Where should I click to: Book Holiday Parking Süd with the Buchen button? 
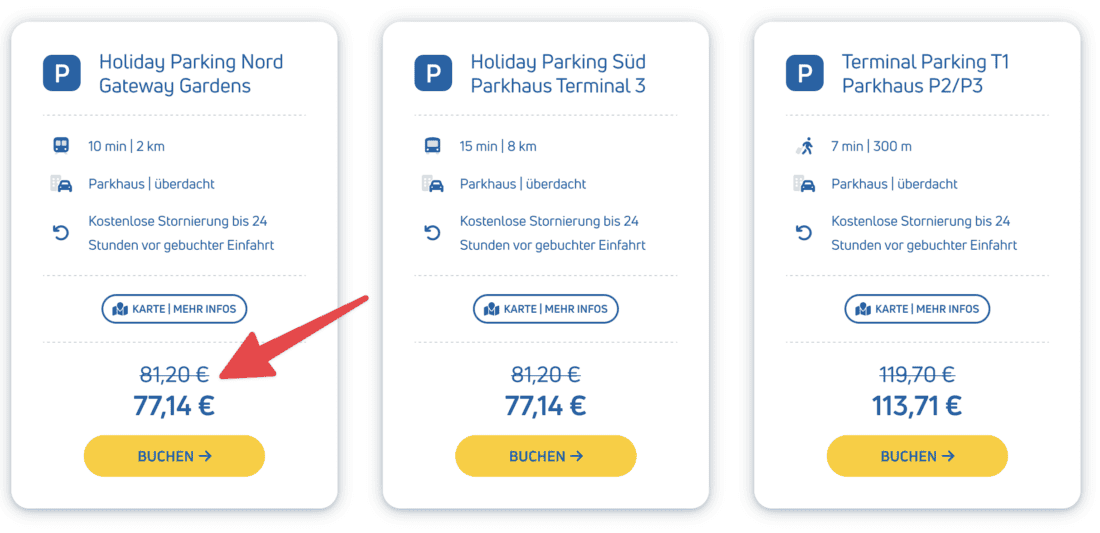[546, 456]
